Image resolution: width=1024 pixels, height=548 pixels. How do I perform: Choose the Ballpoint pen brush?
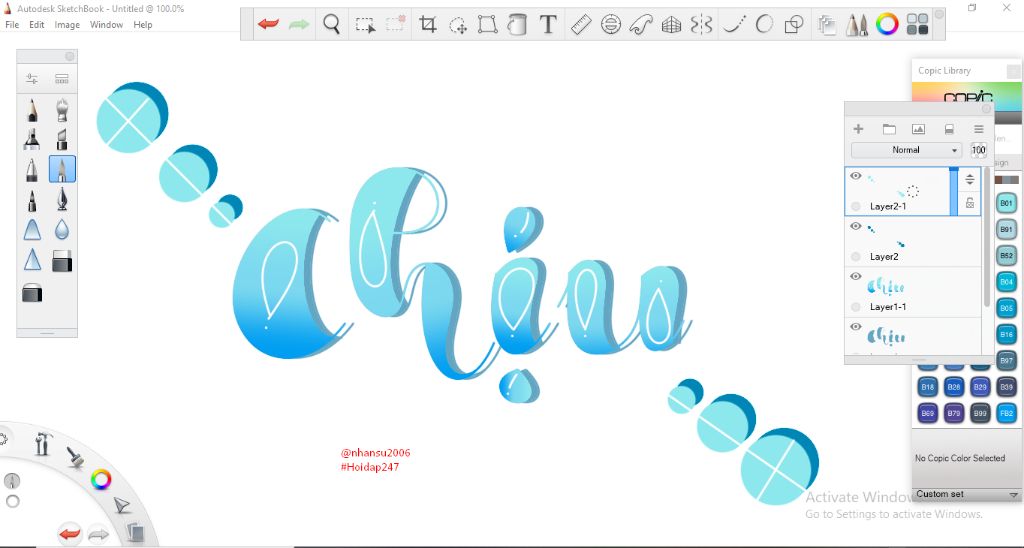32,169
